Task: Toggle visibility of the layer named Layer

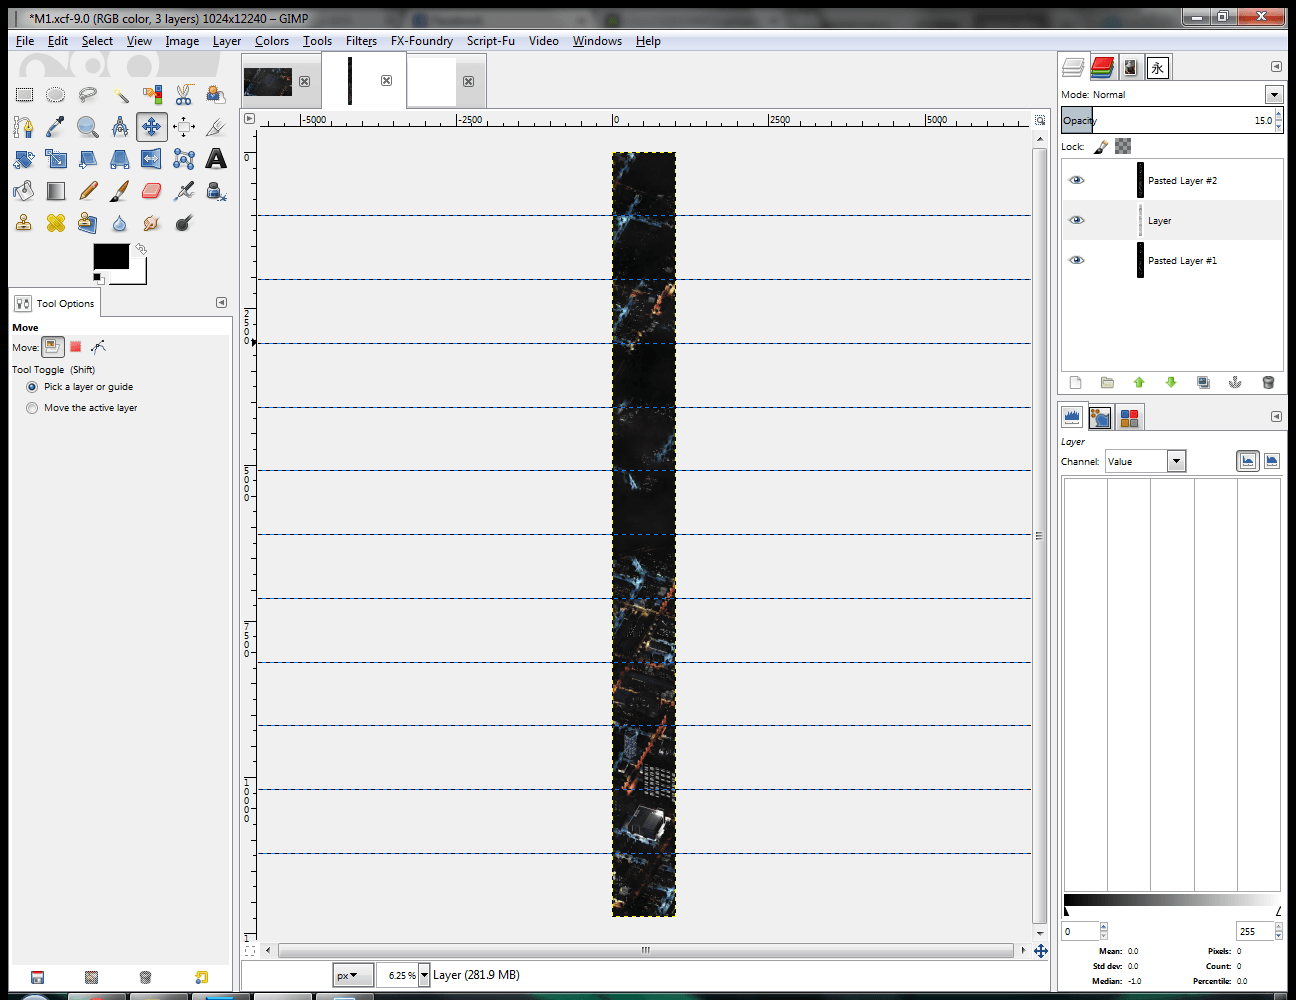Action: tap(1077, 220)
